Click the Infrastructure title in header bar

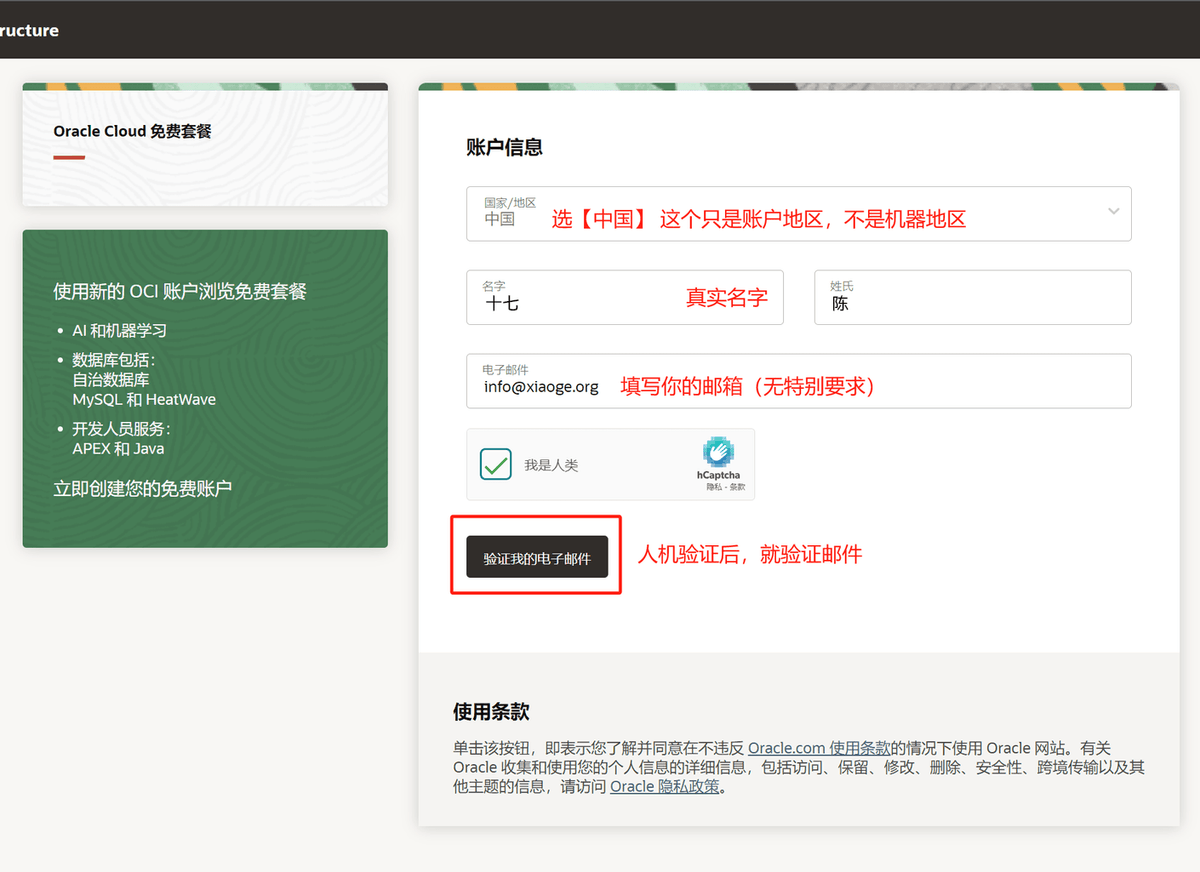pyautogui.click(x=29, y=30)
